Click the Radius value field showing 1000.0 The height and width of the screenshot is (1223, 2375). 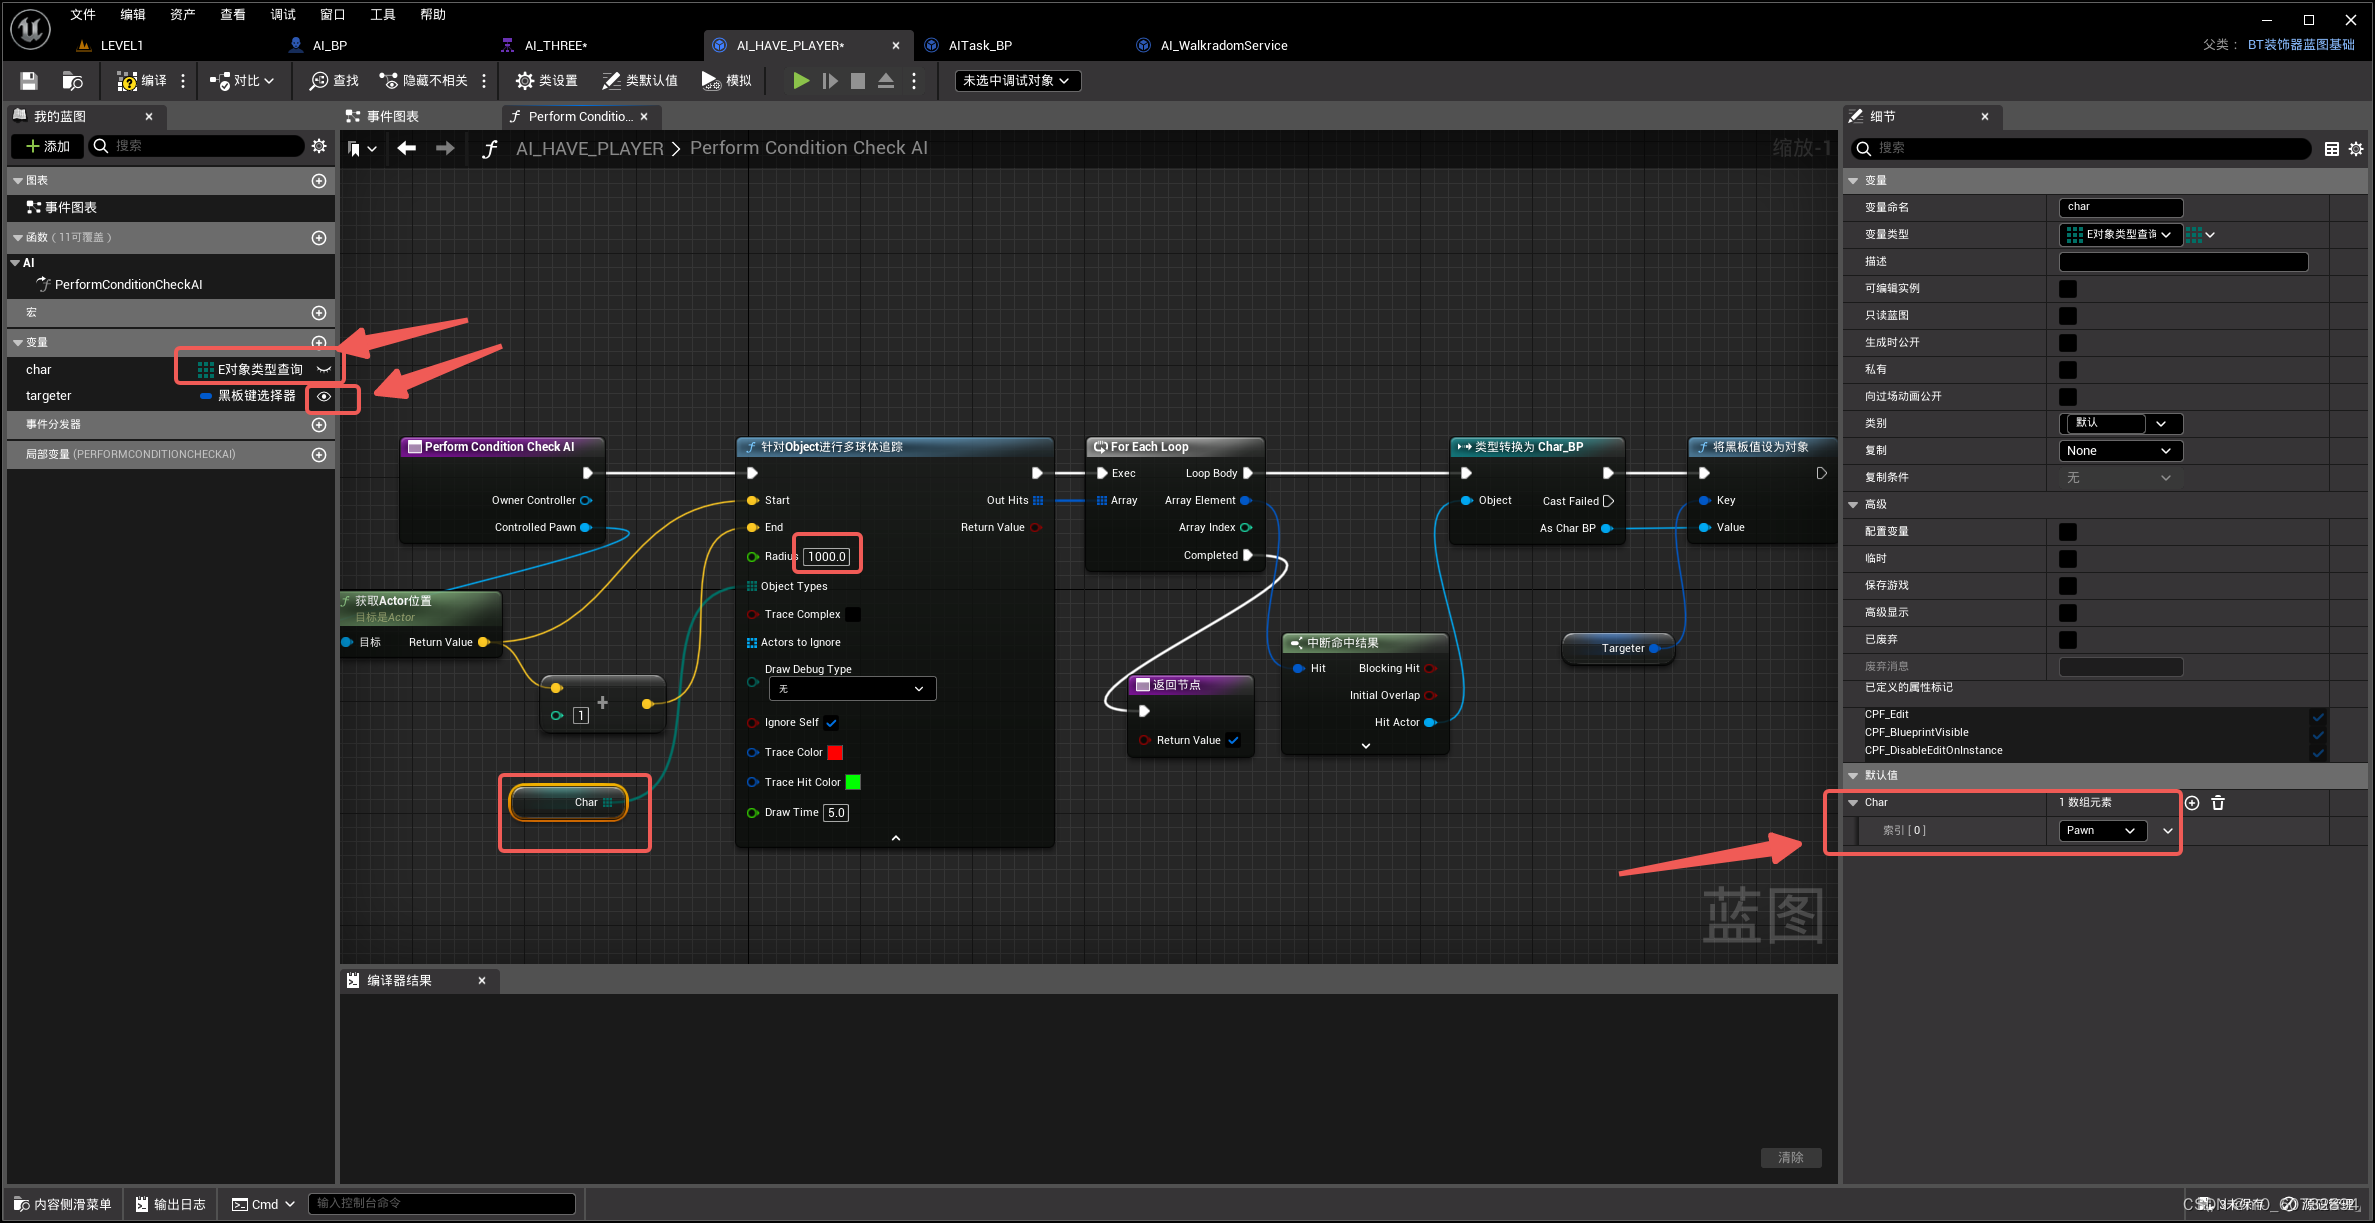[825, 556]
